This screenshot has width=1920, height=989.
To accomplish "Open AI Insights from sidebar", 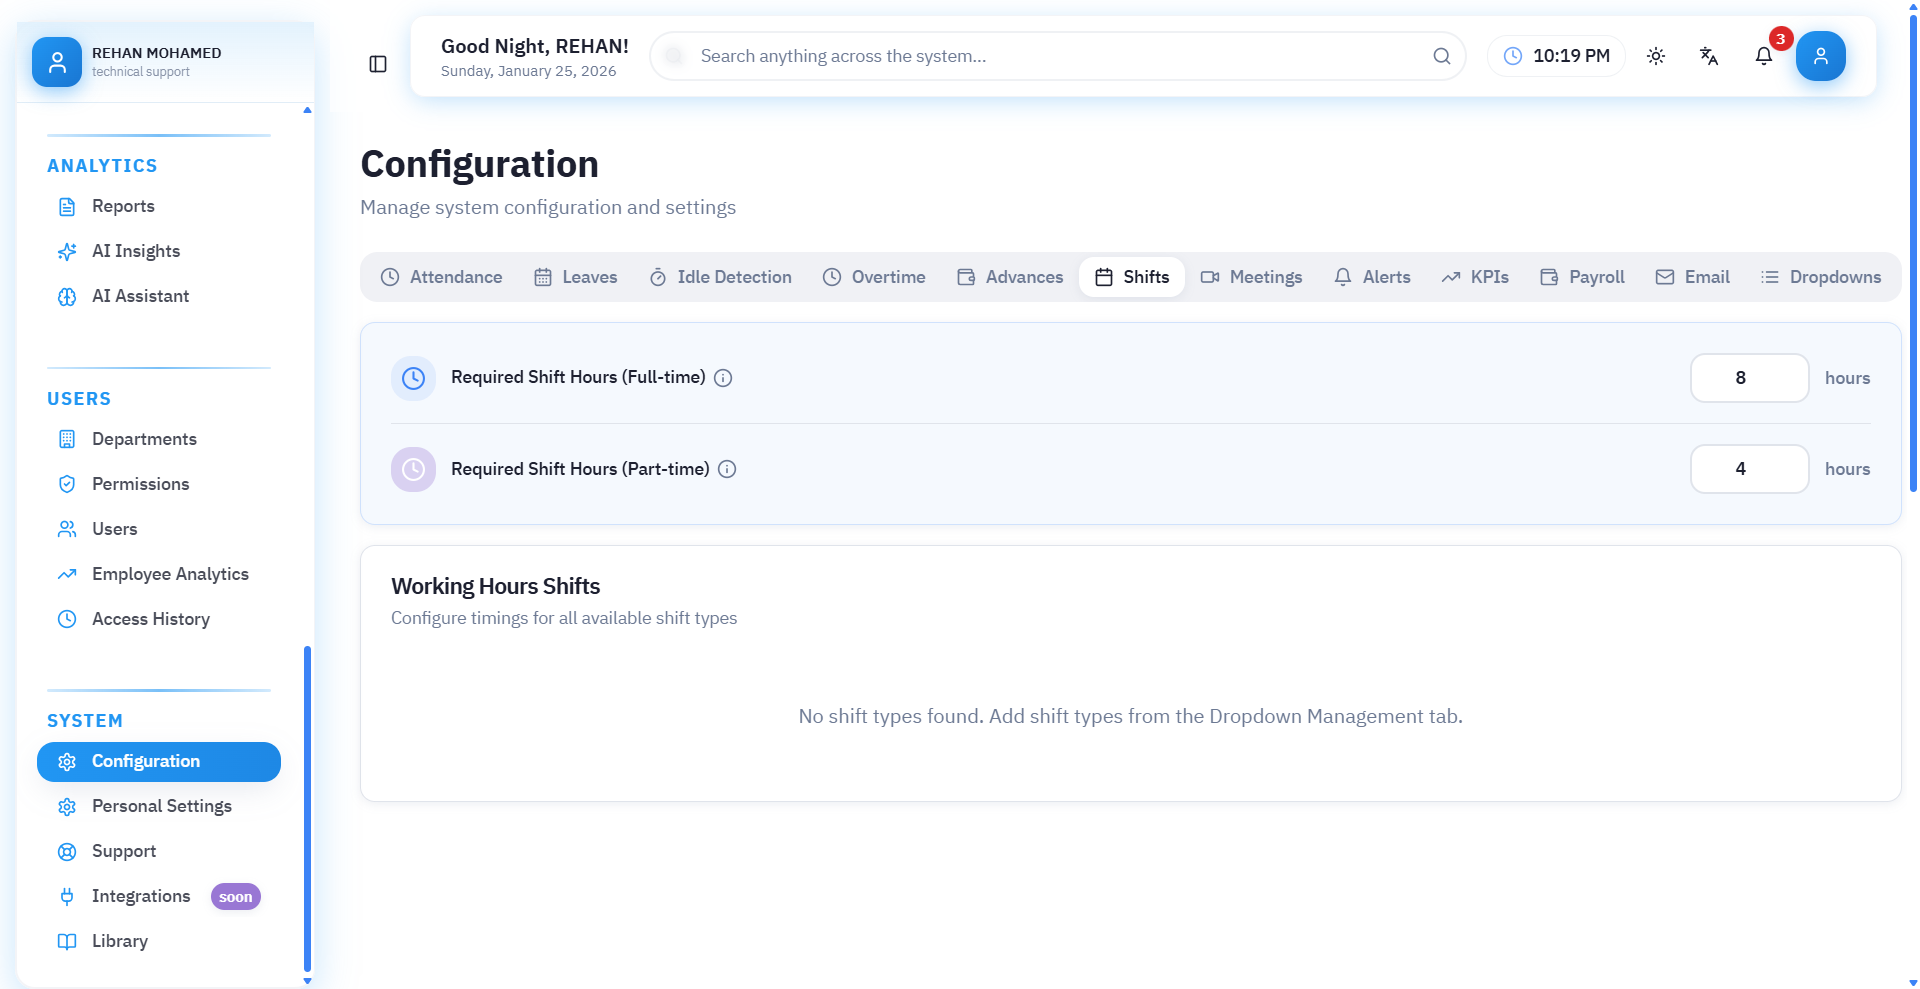I will pos(136,251).
